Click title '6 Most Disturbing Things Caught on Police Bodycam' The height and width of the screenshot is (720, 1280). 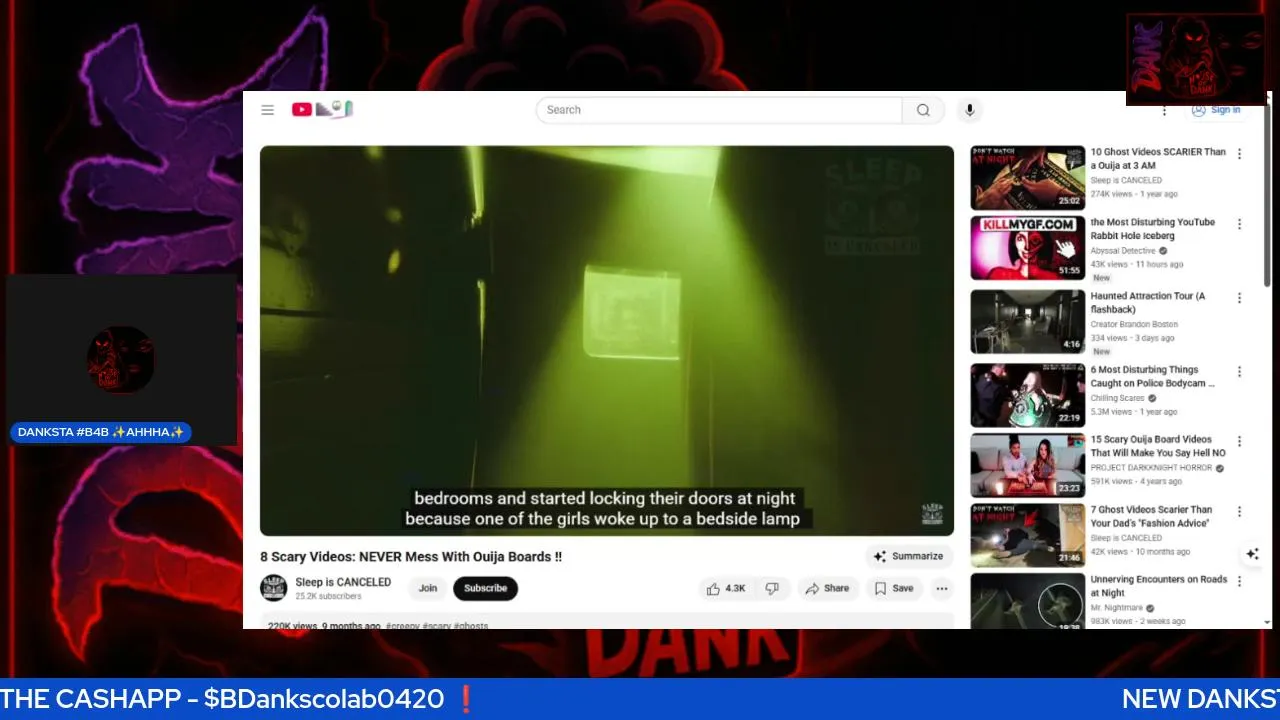(1153, 376)
